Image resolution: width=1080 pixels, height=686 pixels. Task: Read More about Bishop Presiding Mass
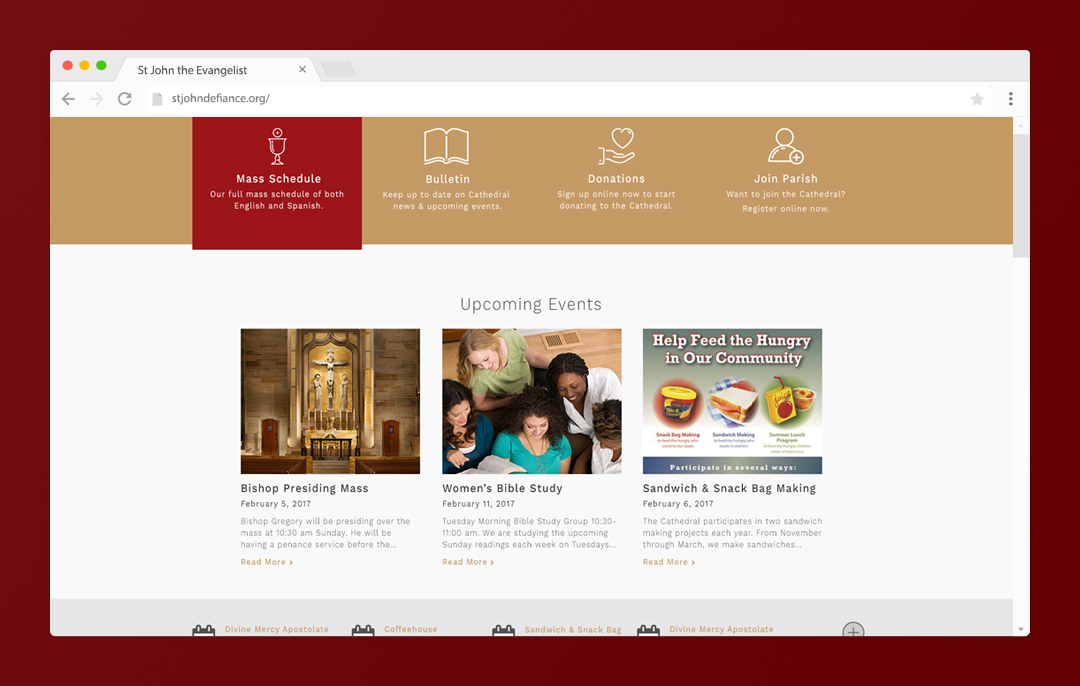click(267, 562)
